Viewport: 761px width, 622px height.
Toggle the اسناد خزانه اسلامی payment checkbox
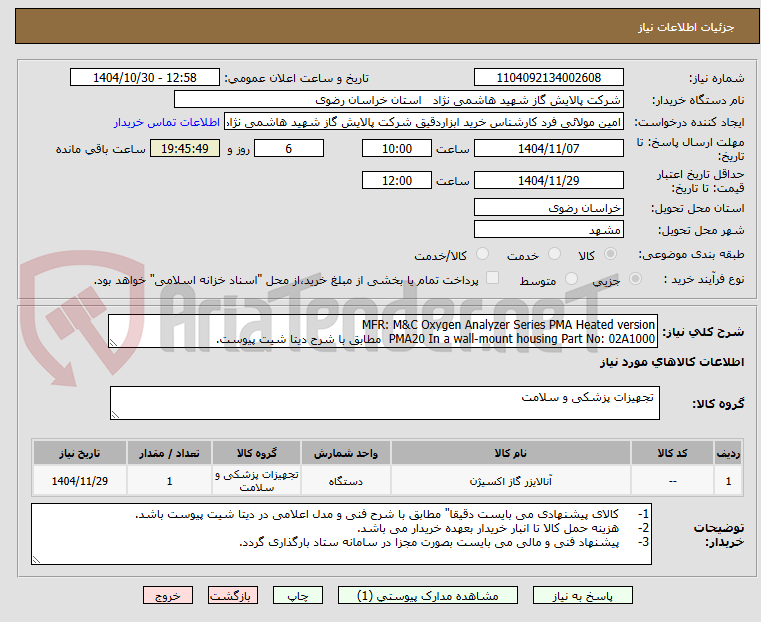coord(492,278)
